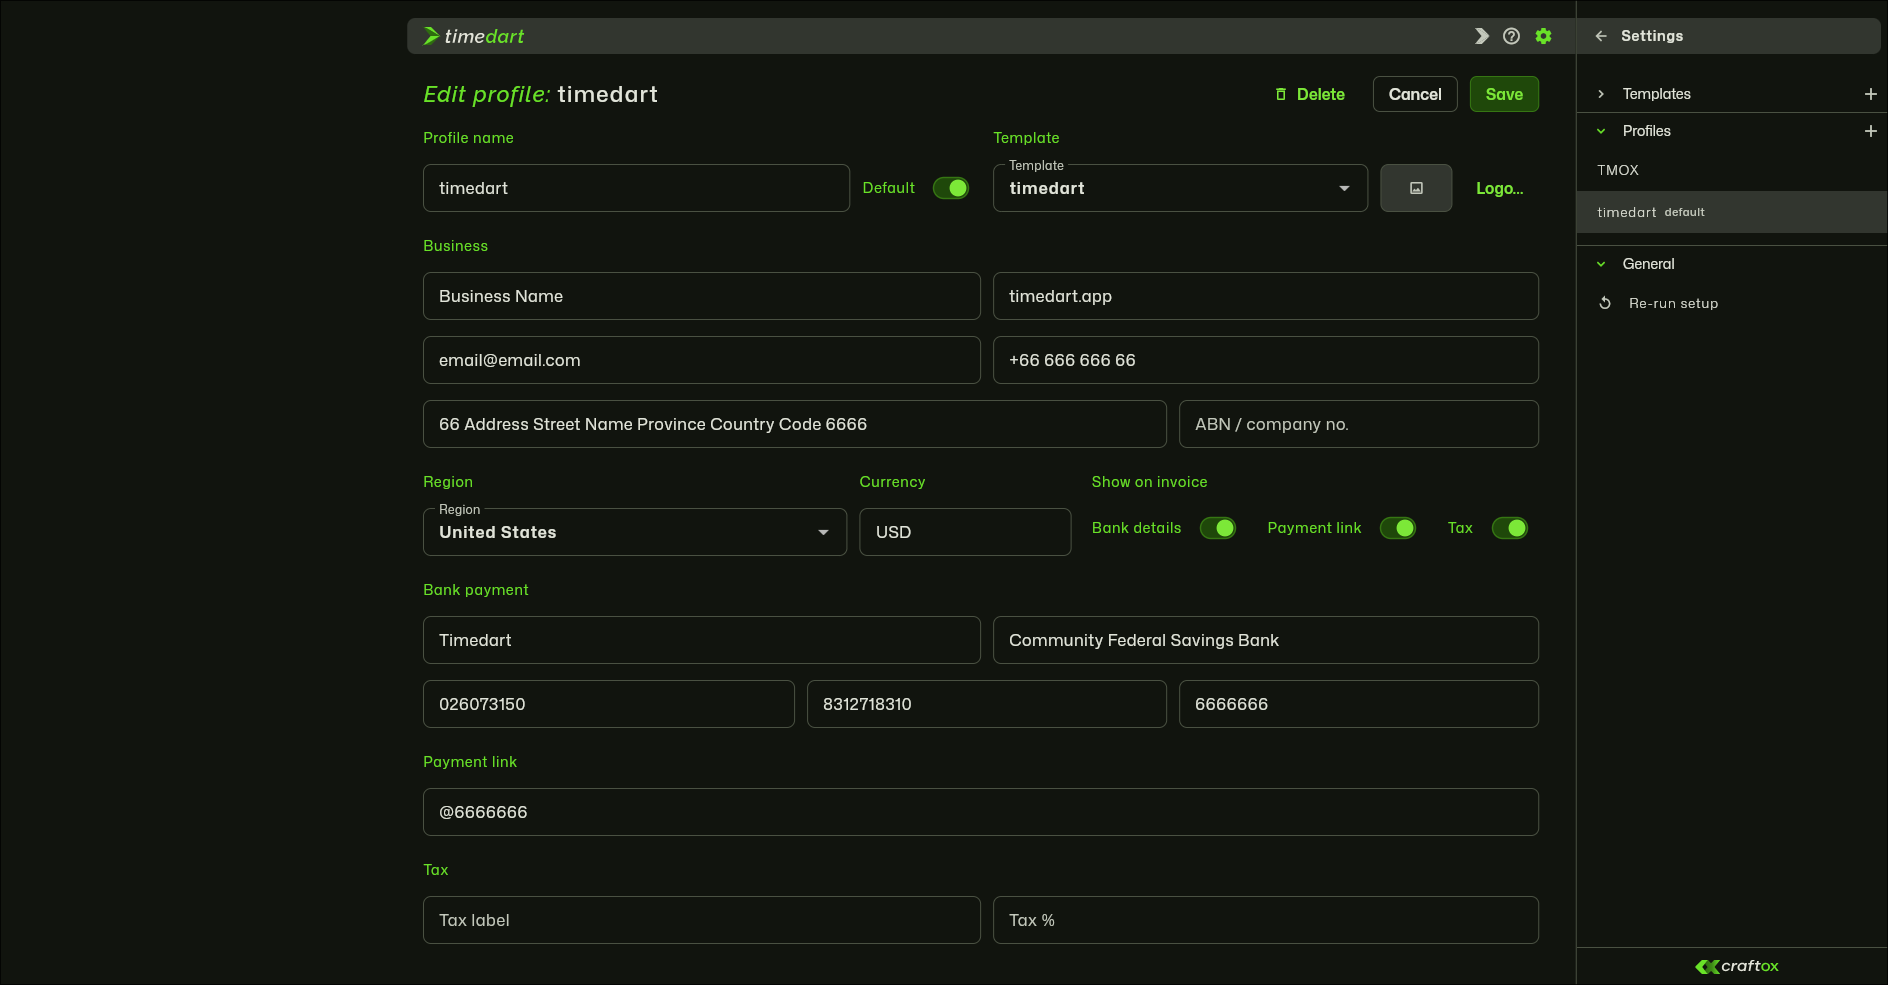The width and height of the screenshot is (1888, 985).
Task: Toggle Tax display on invoice
Action: pos(1510,528)
